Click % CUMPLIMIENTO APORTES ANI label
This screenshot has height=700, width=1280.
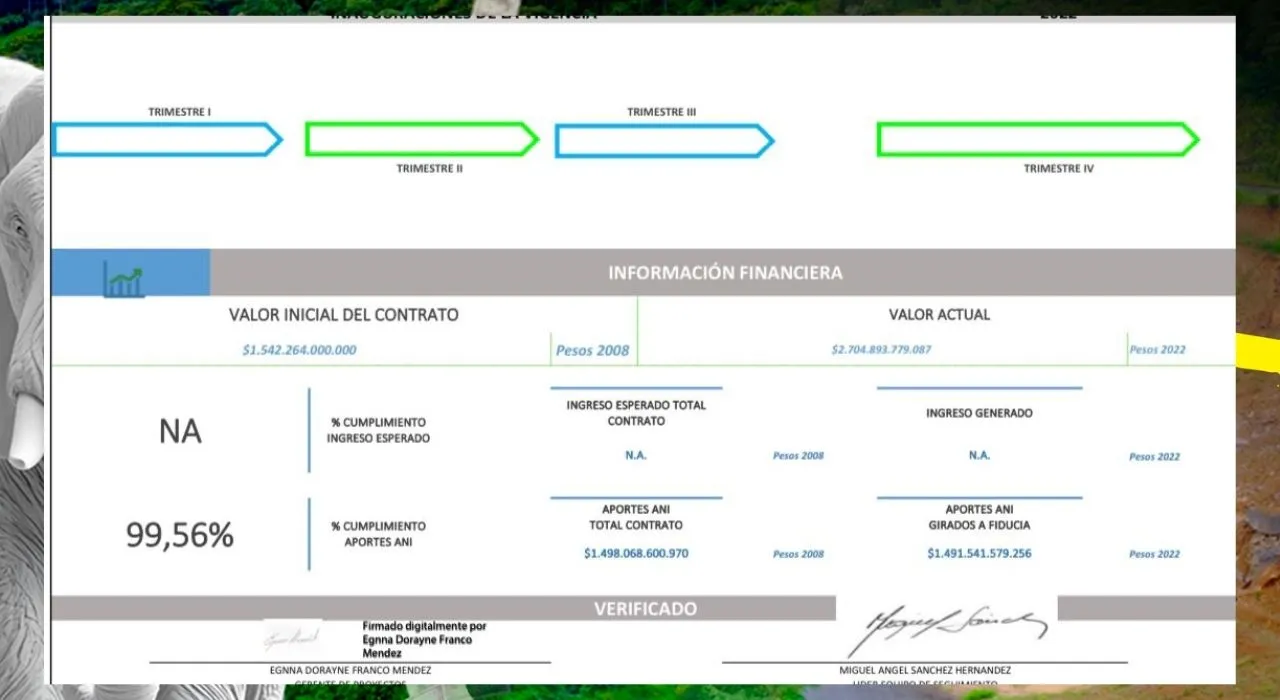click(378, 534)
